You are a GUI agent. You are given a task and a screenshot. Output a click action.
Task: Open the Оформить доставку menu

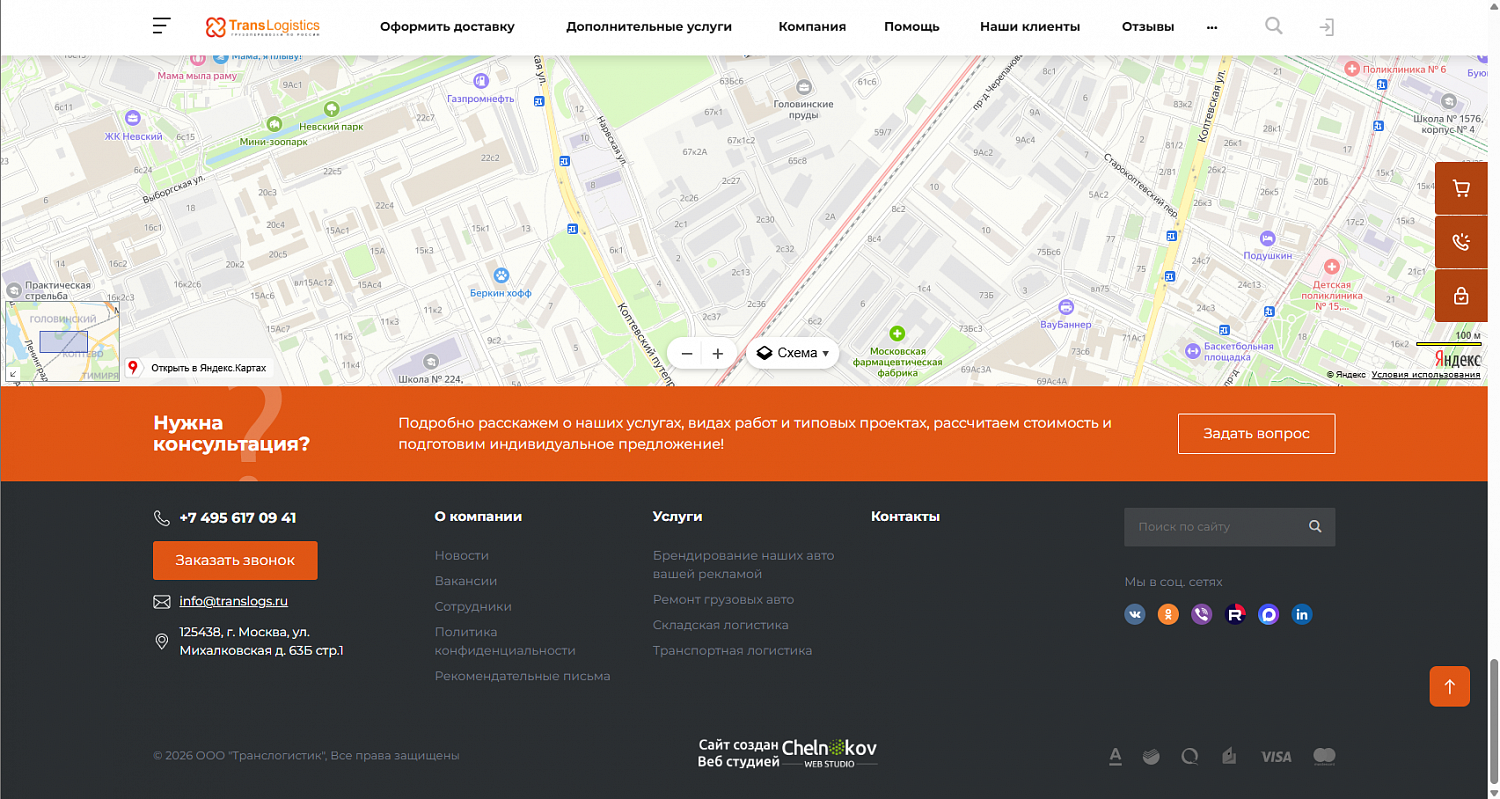447,27
